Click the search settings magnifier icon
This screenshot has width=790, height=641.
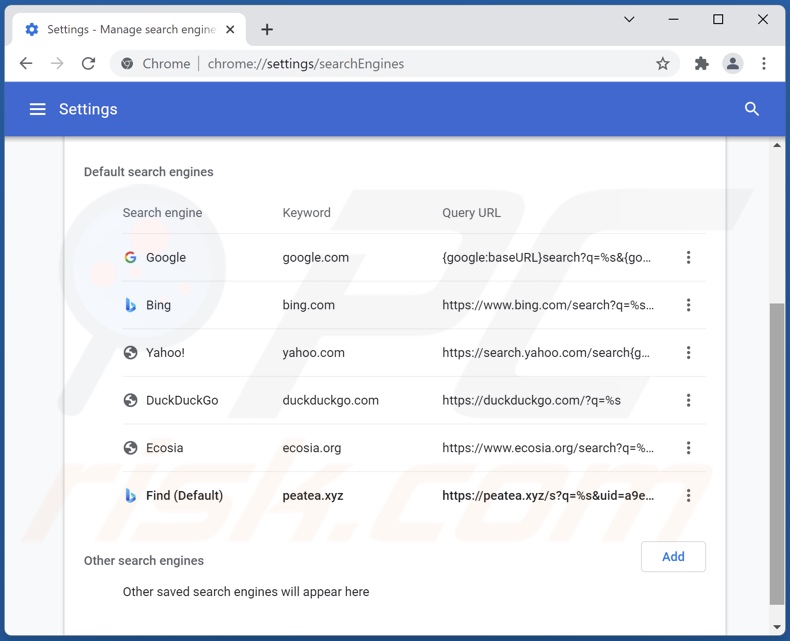point(752,109)
